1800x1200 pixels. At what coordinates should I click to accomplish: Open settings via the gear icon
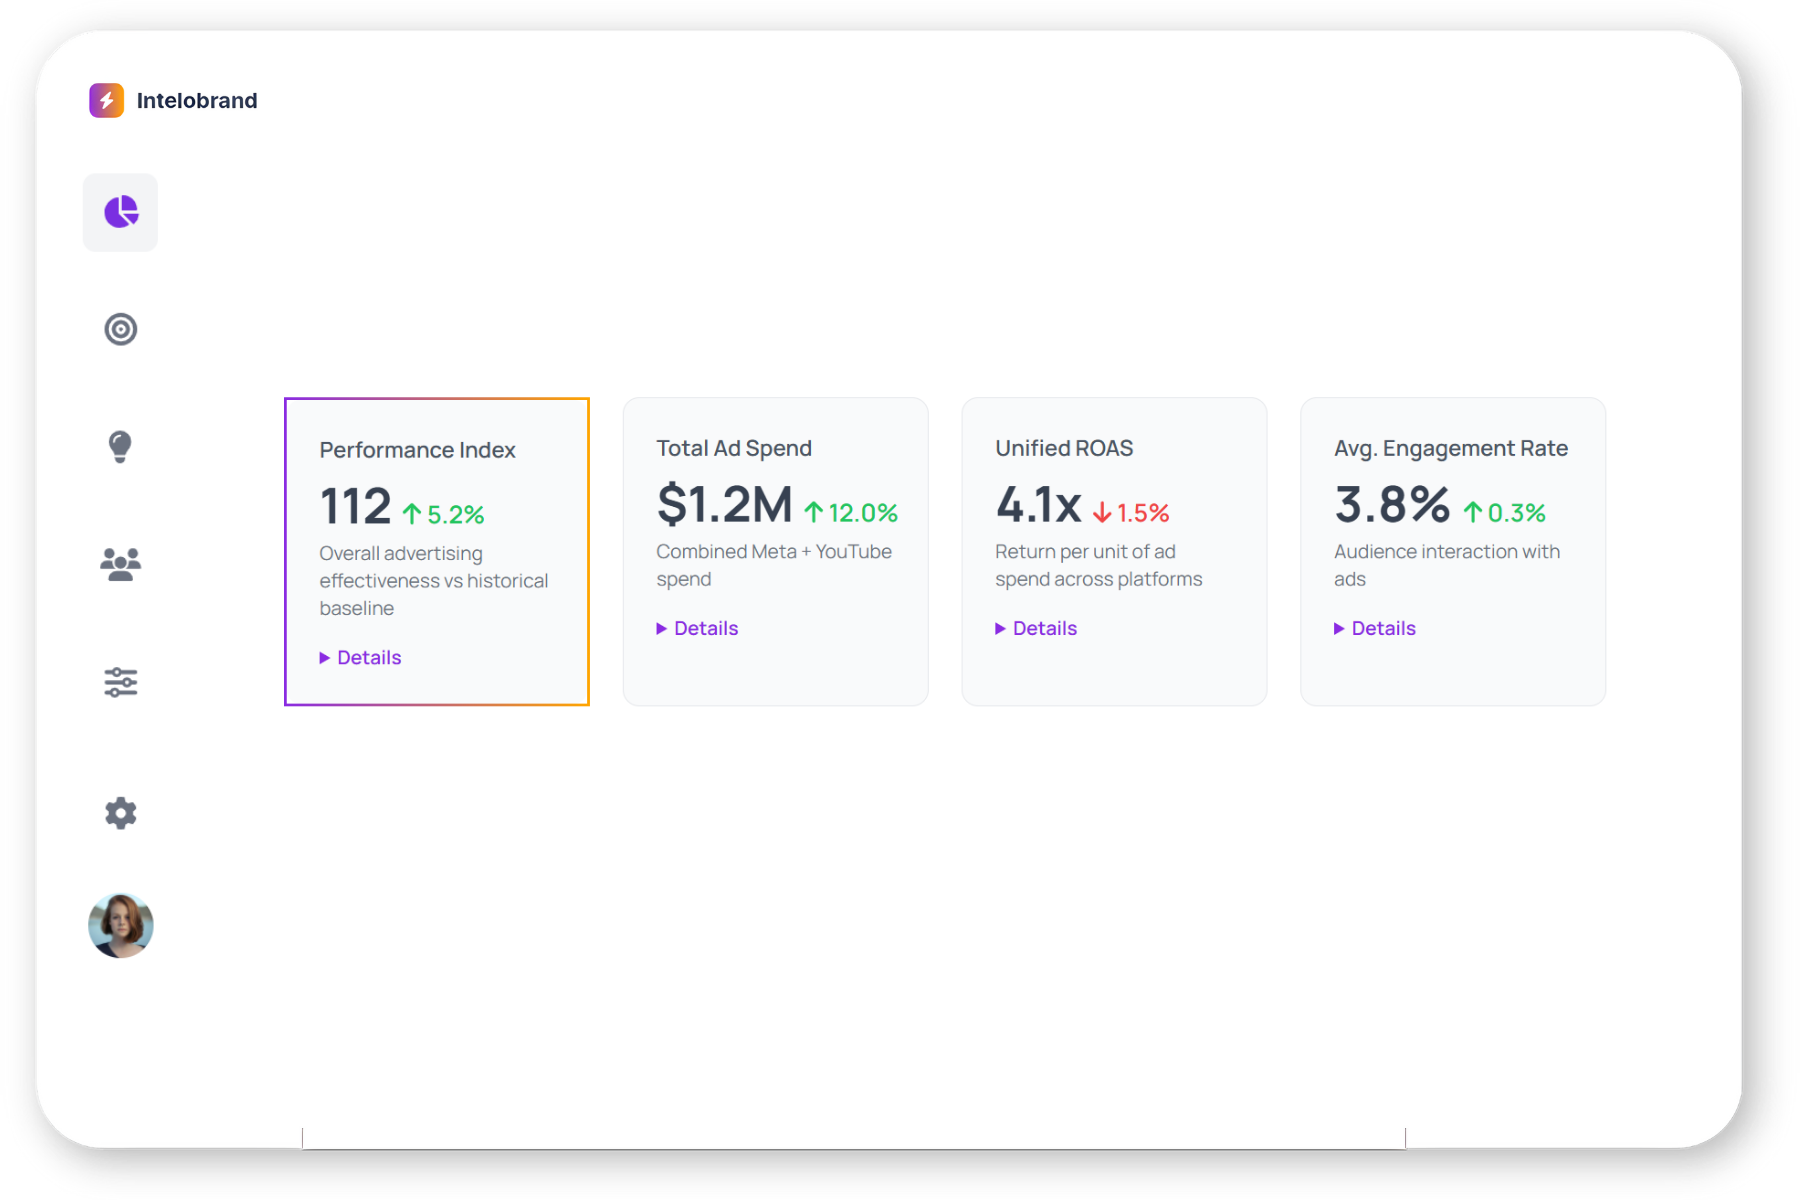(x=120, y=813)
